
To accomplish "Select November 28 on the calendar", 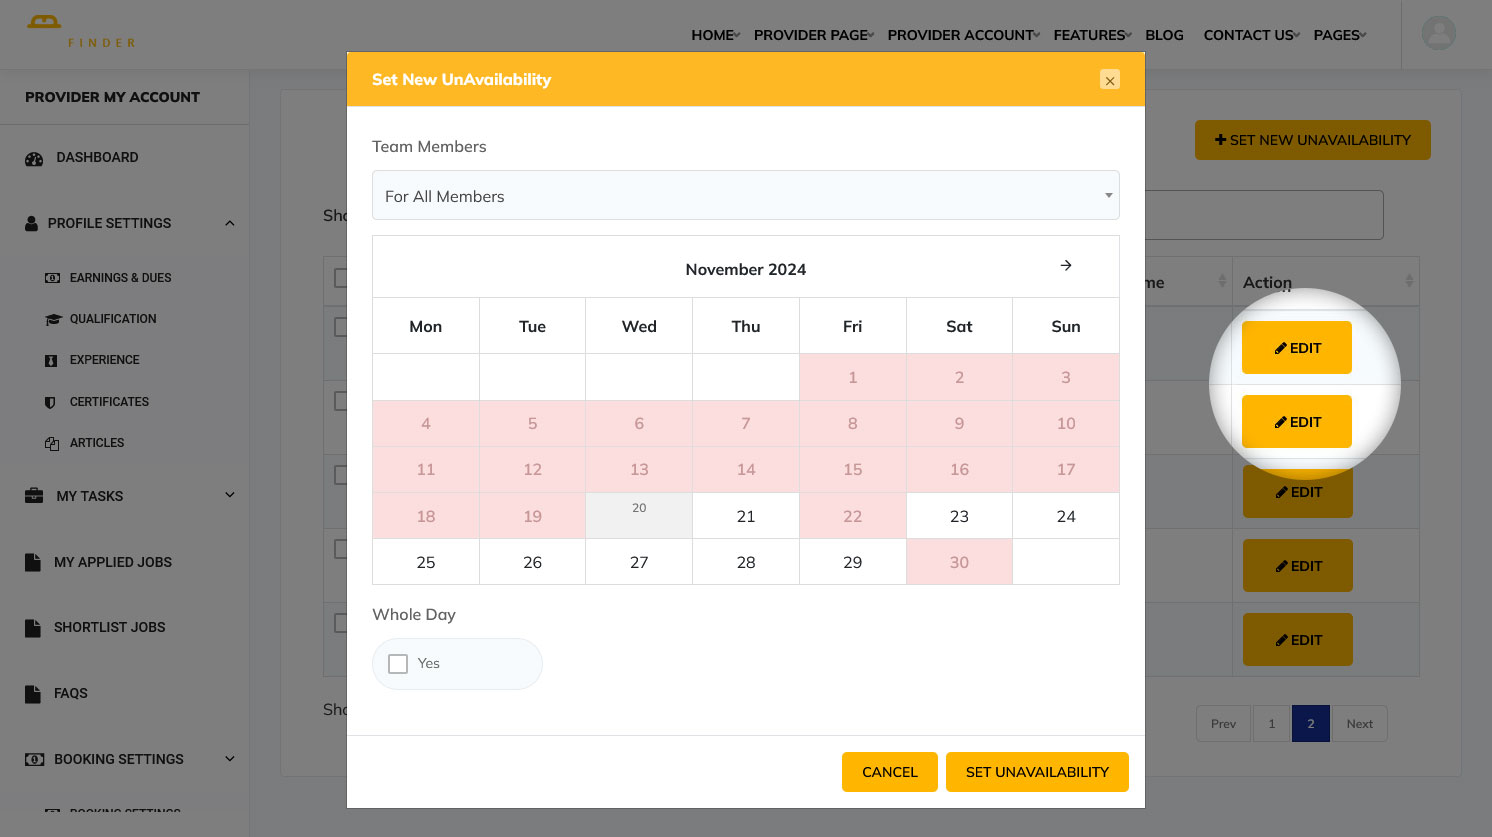I will point(746,562).
